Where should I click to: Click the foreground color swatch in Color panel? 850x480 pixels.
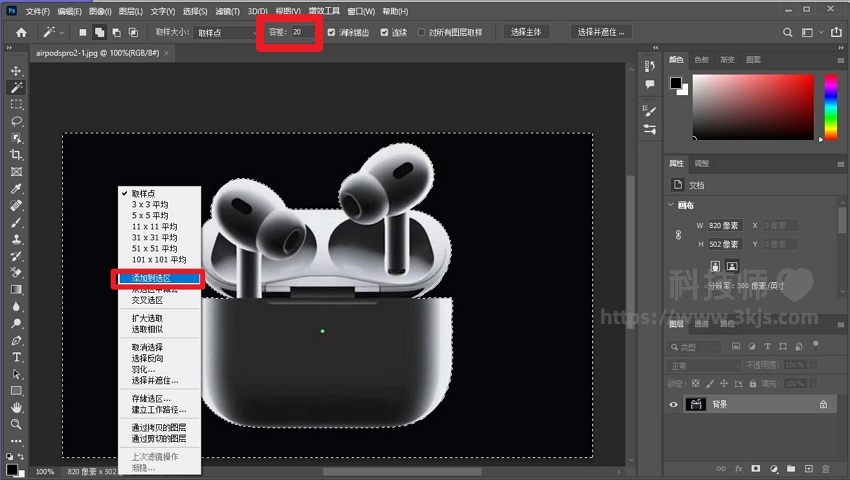coord(676,83)
